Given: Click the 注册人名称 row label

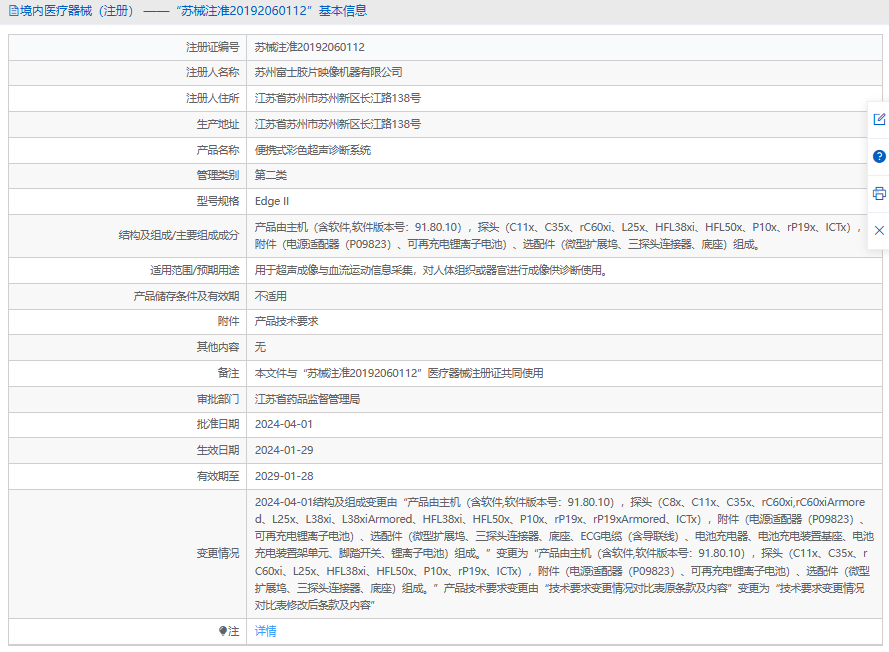Looking at the screenshot, I should [x=213, y=72].
